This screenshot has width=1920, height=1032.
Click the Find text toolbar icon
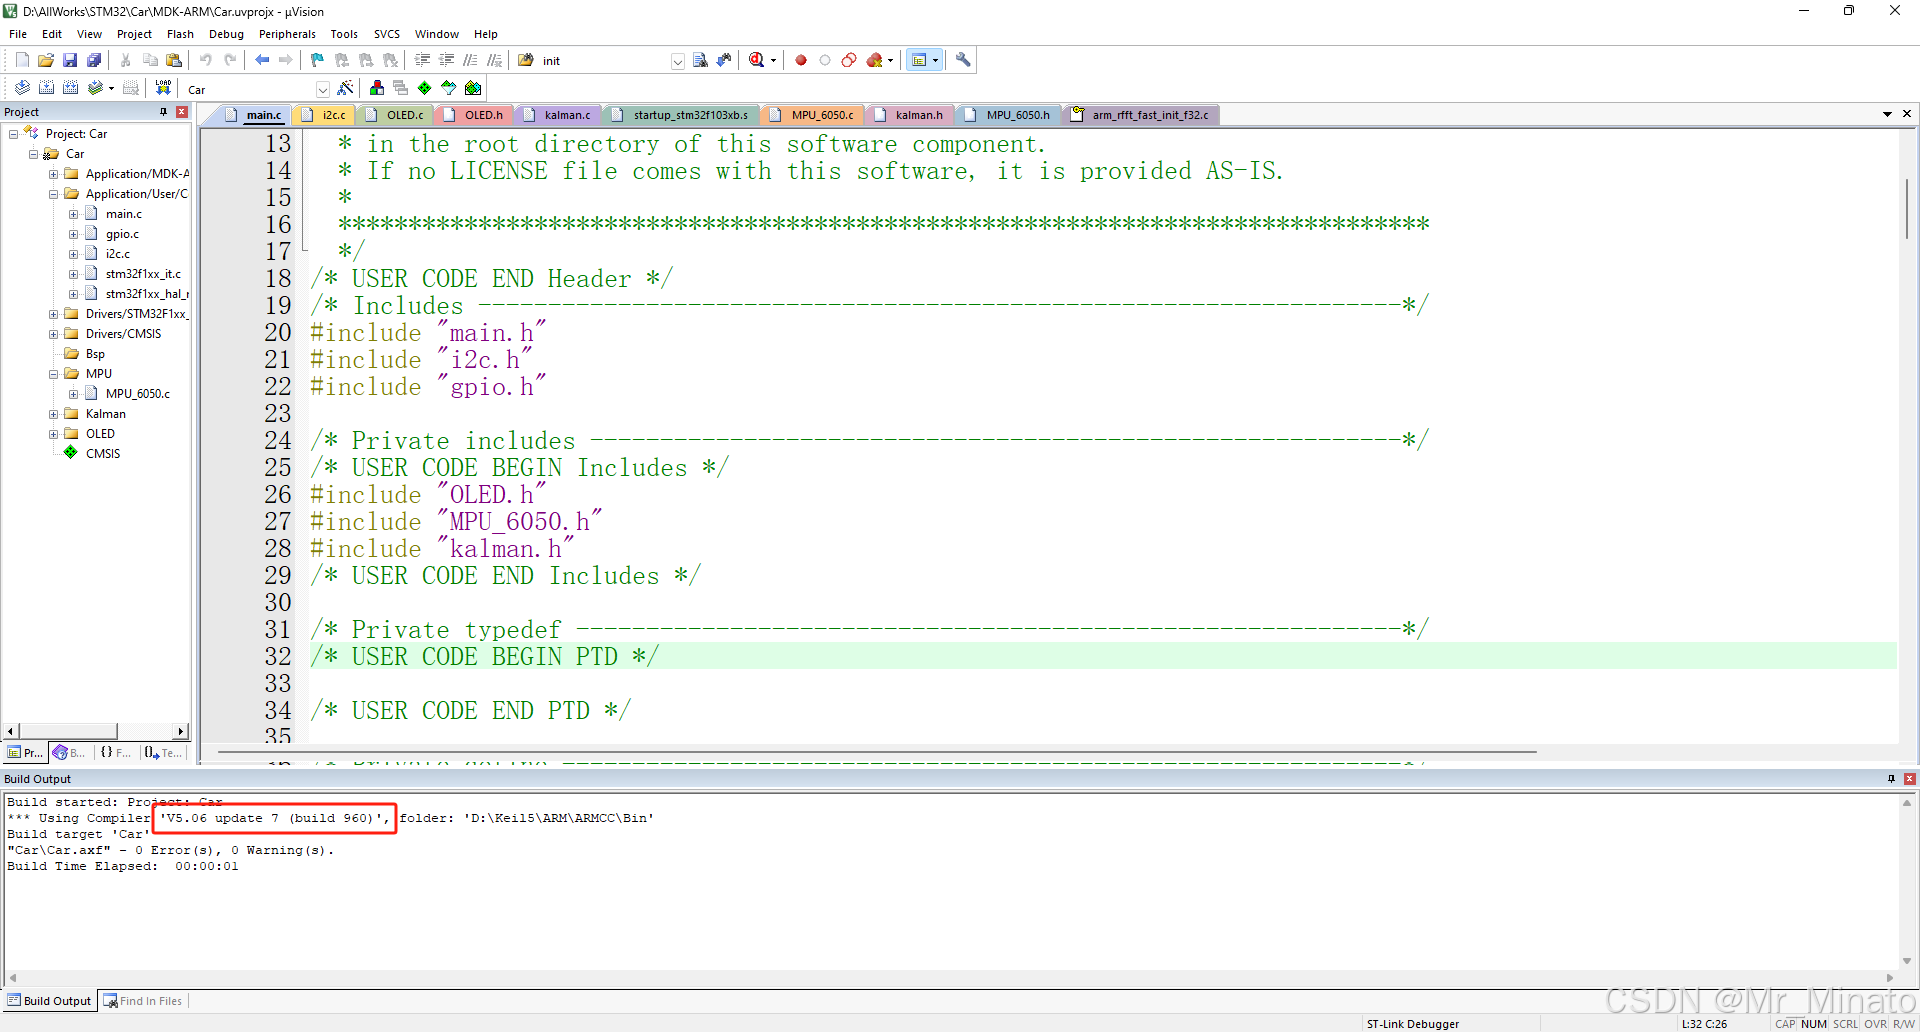click(x=700, y=60)
